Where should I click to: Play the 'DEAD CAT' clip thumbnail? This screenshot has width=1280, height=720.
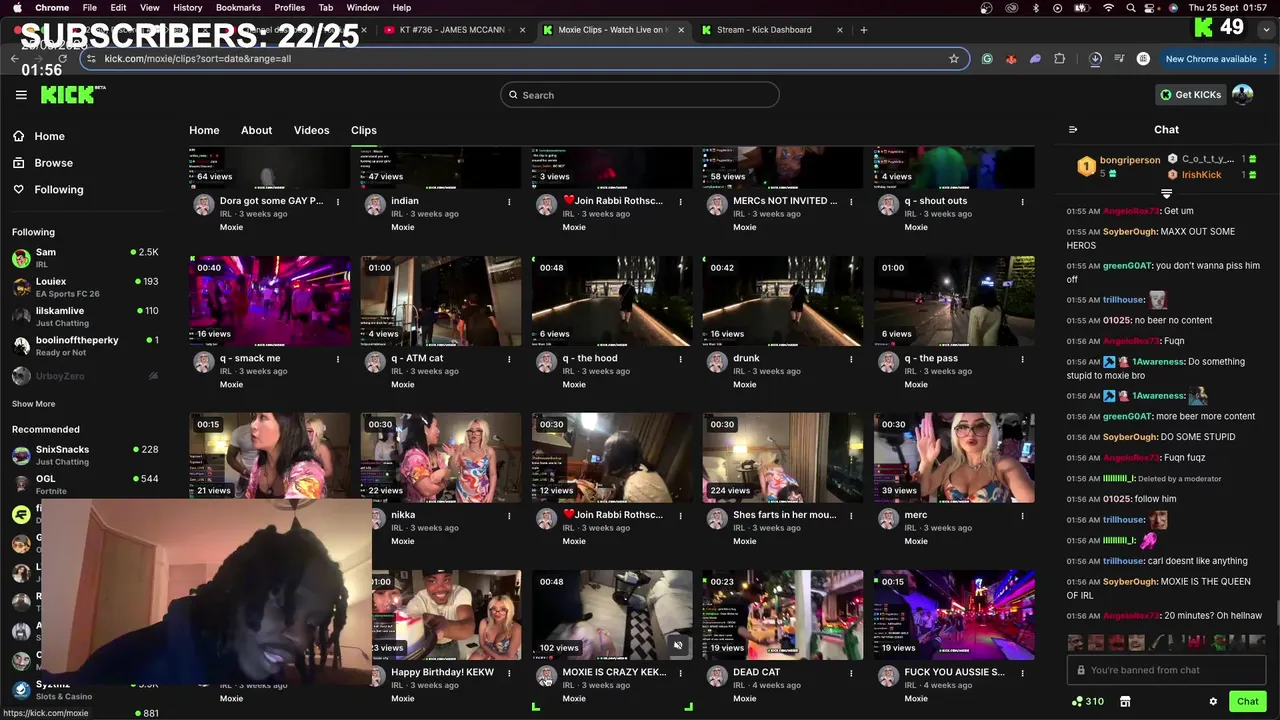coord(783,615)
